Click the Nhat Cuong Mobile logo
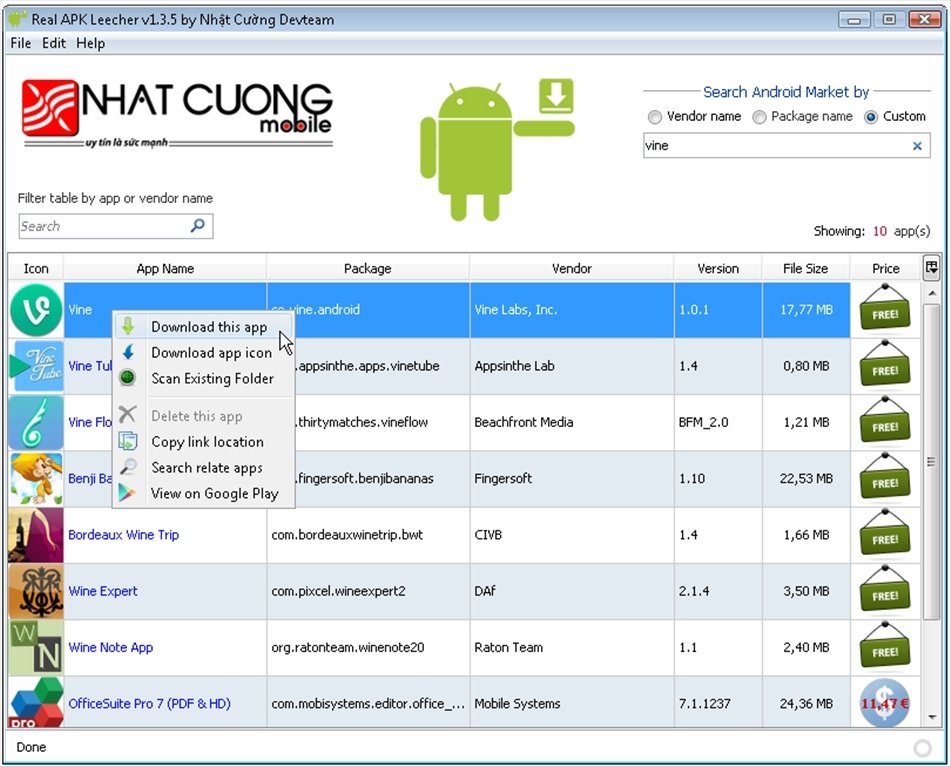The image size is (951, 767). pyautogui.click(x=178, y=113)
